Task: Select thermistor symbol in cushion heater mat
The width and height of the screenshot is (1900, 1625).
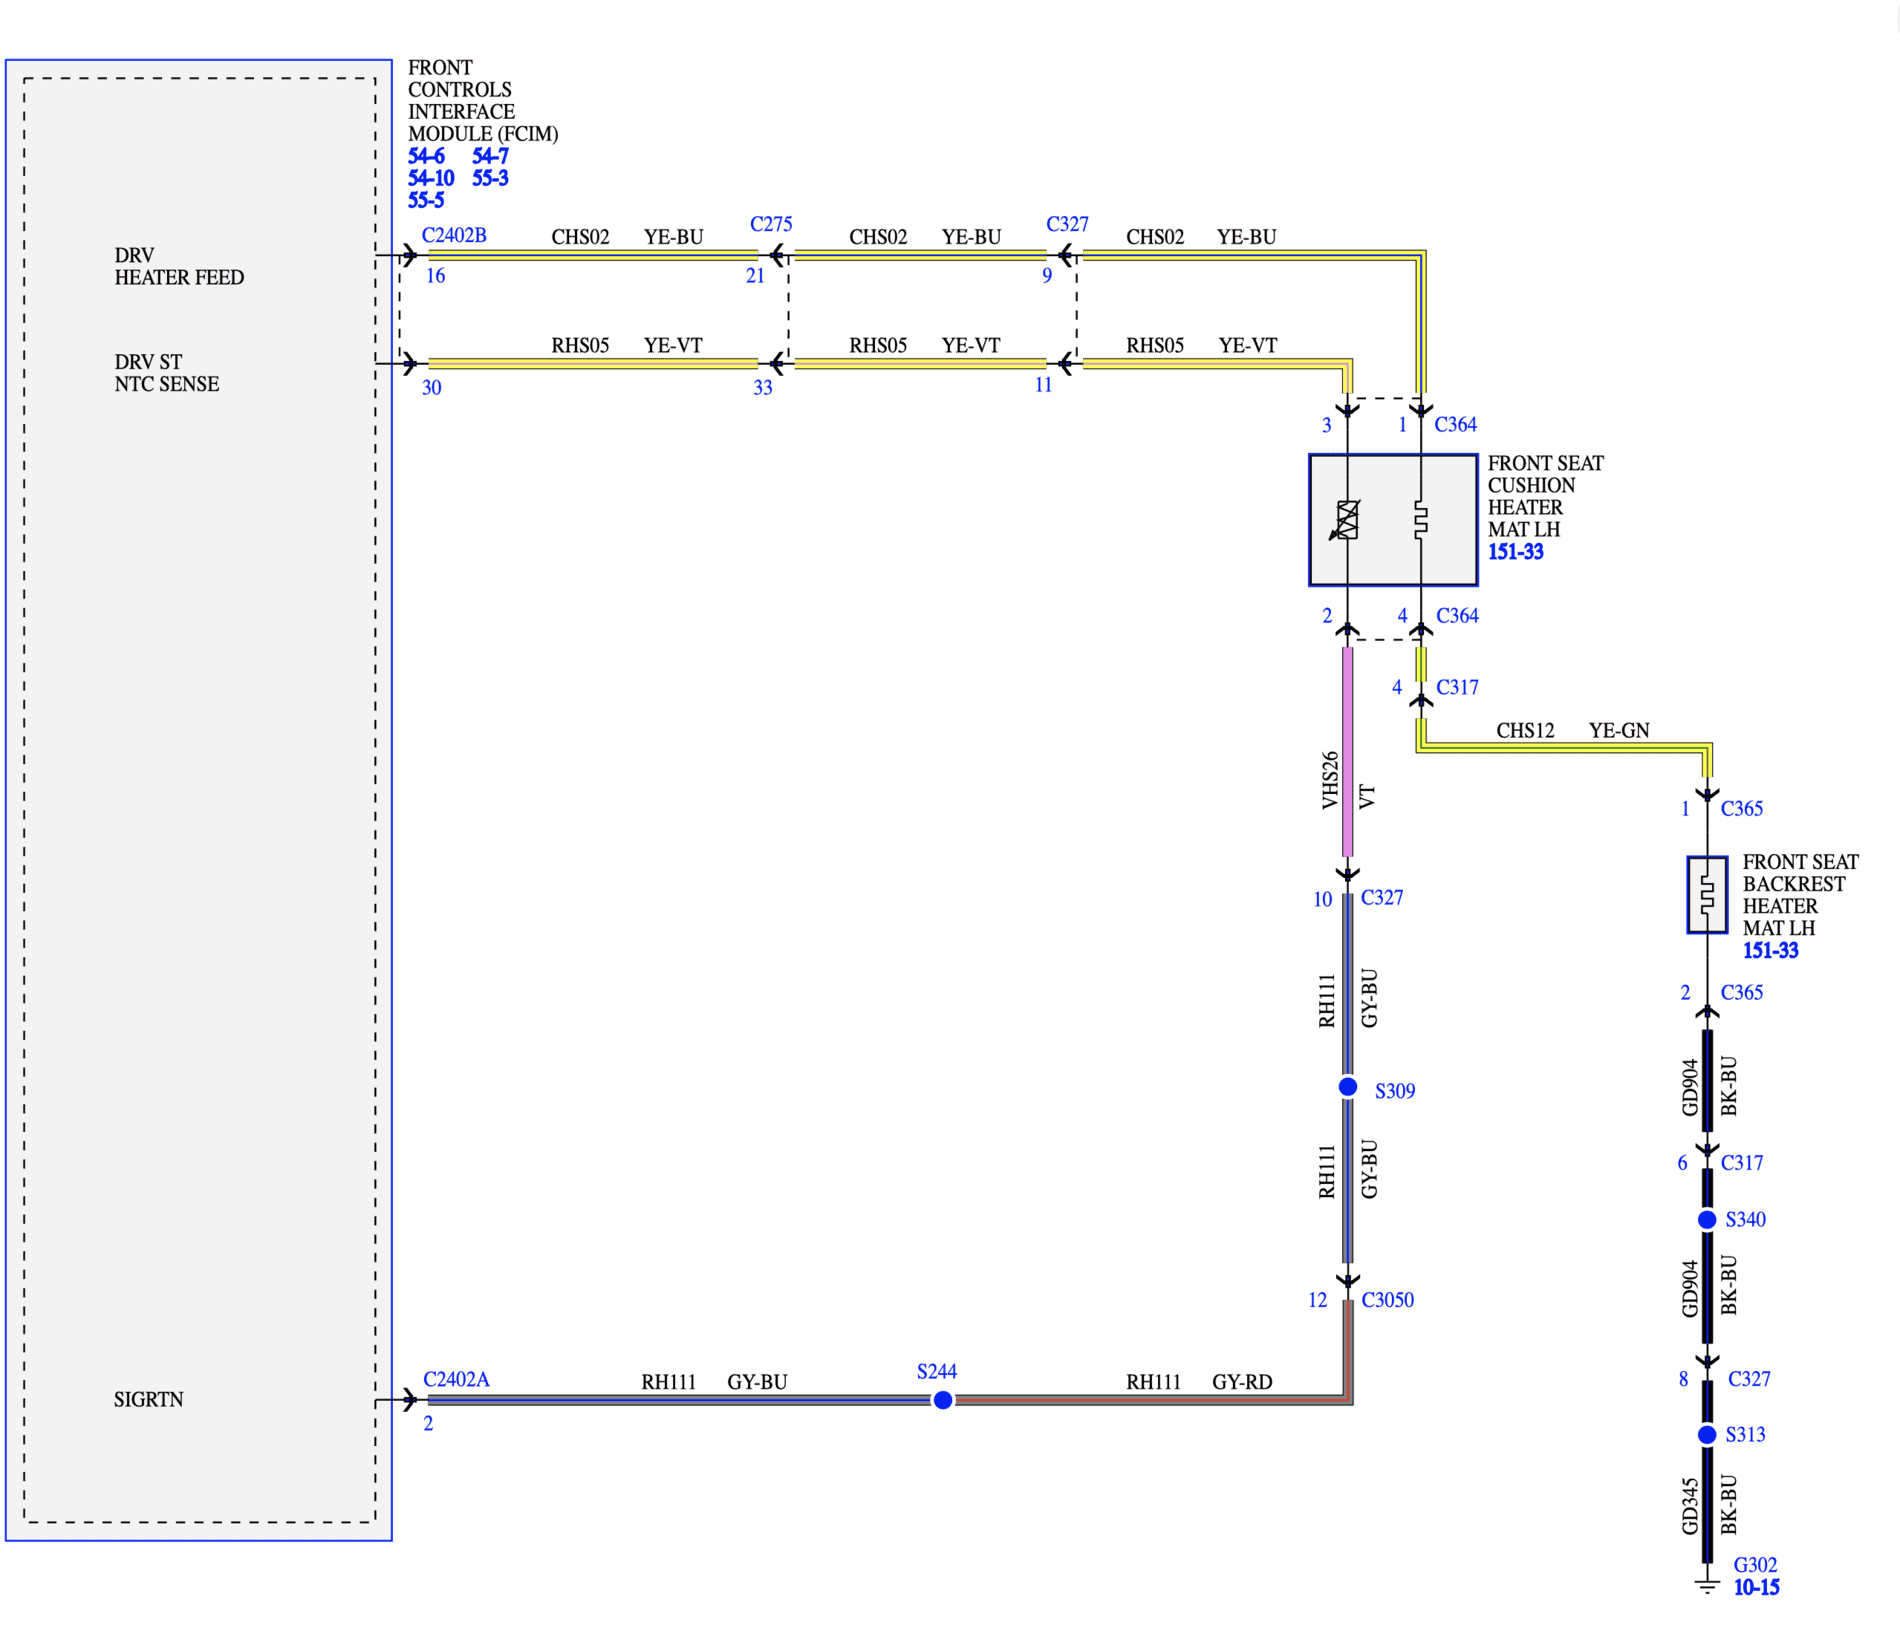Action: 1346,520
